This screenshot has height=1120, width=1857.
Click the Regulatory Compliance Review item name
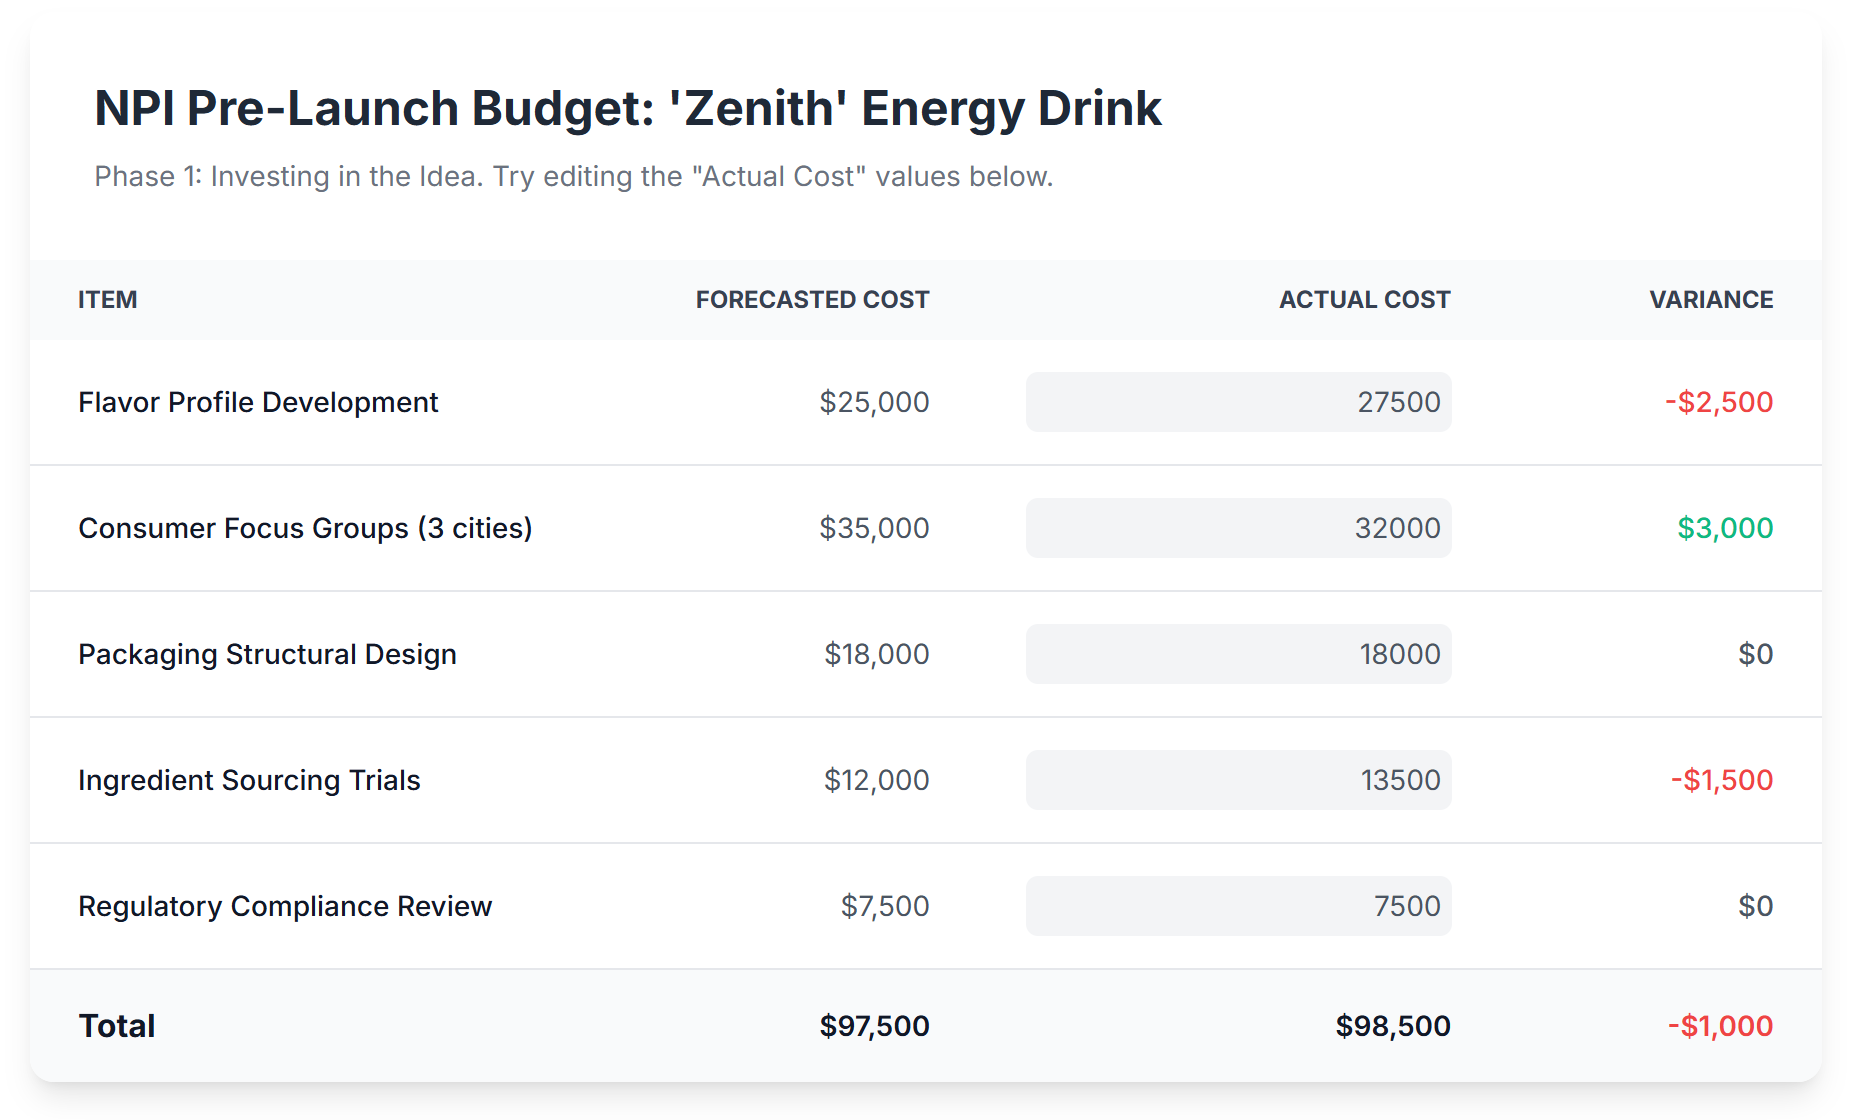285,906
